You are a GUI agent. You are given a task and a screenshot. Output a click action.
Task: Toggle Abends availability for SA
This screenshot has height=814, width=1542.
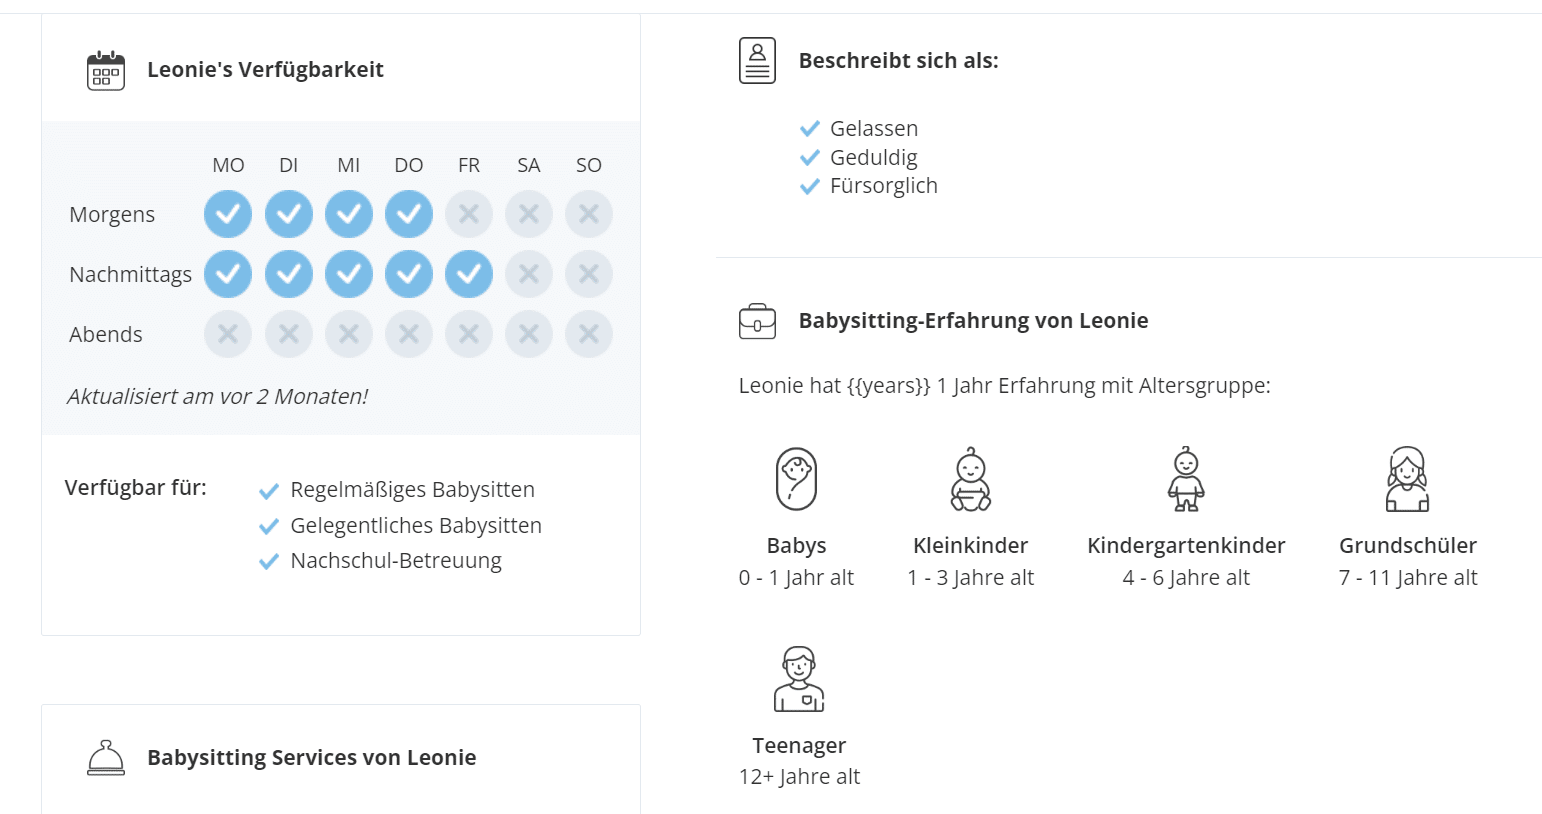(x=529, y=334)
